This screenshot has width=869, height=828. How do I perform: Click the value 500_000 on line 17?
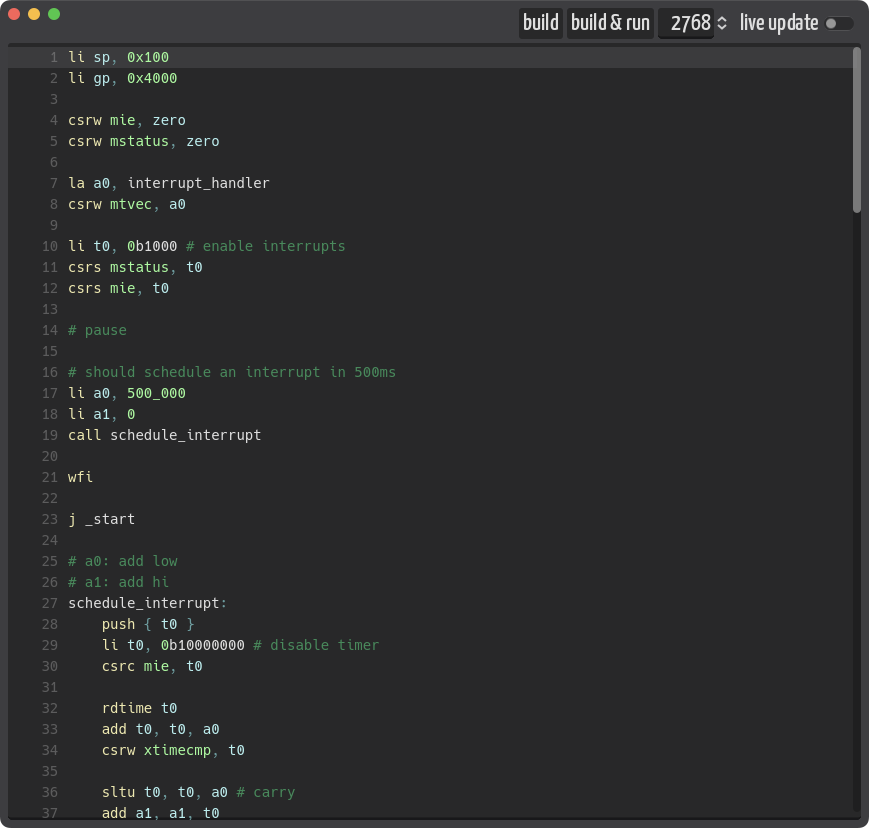coord(156,393)
